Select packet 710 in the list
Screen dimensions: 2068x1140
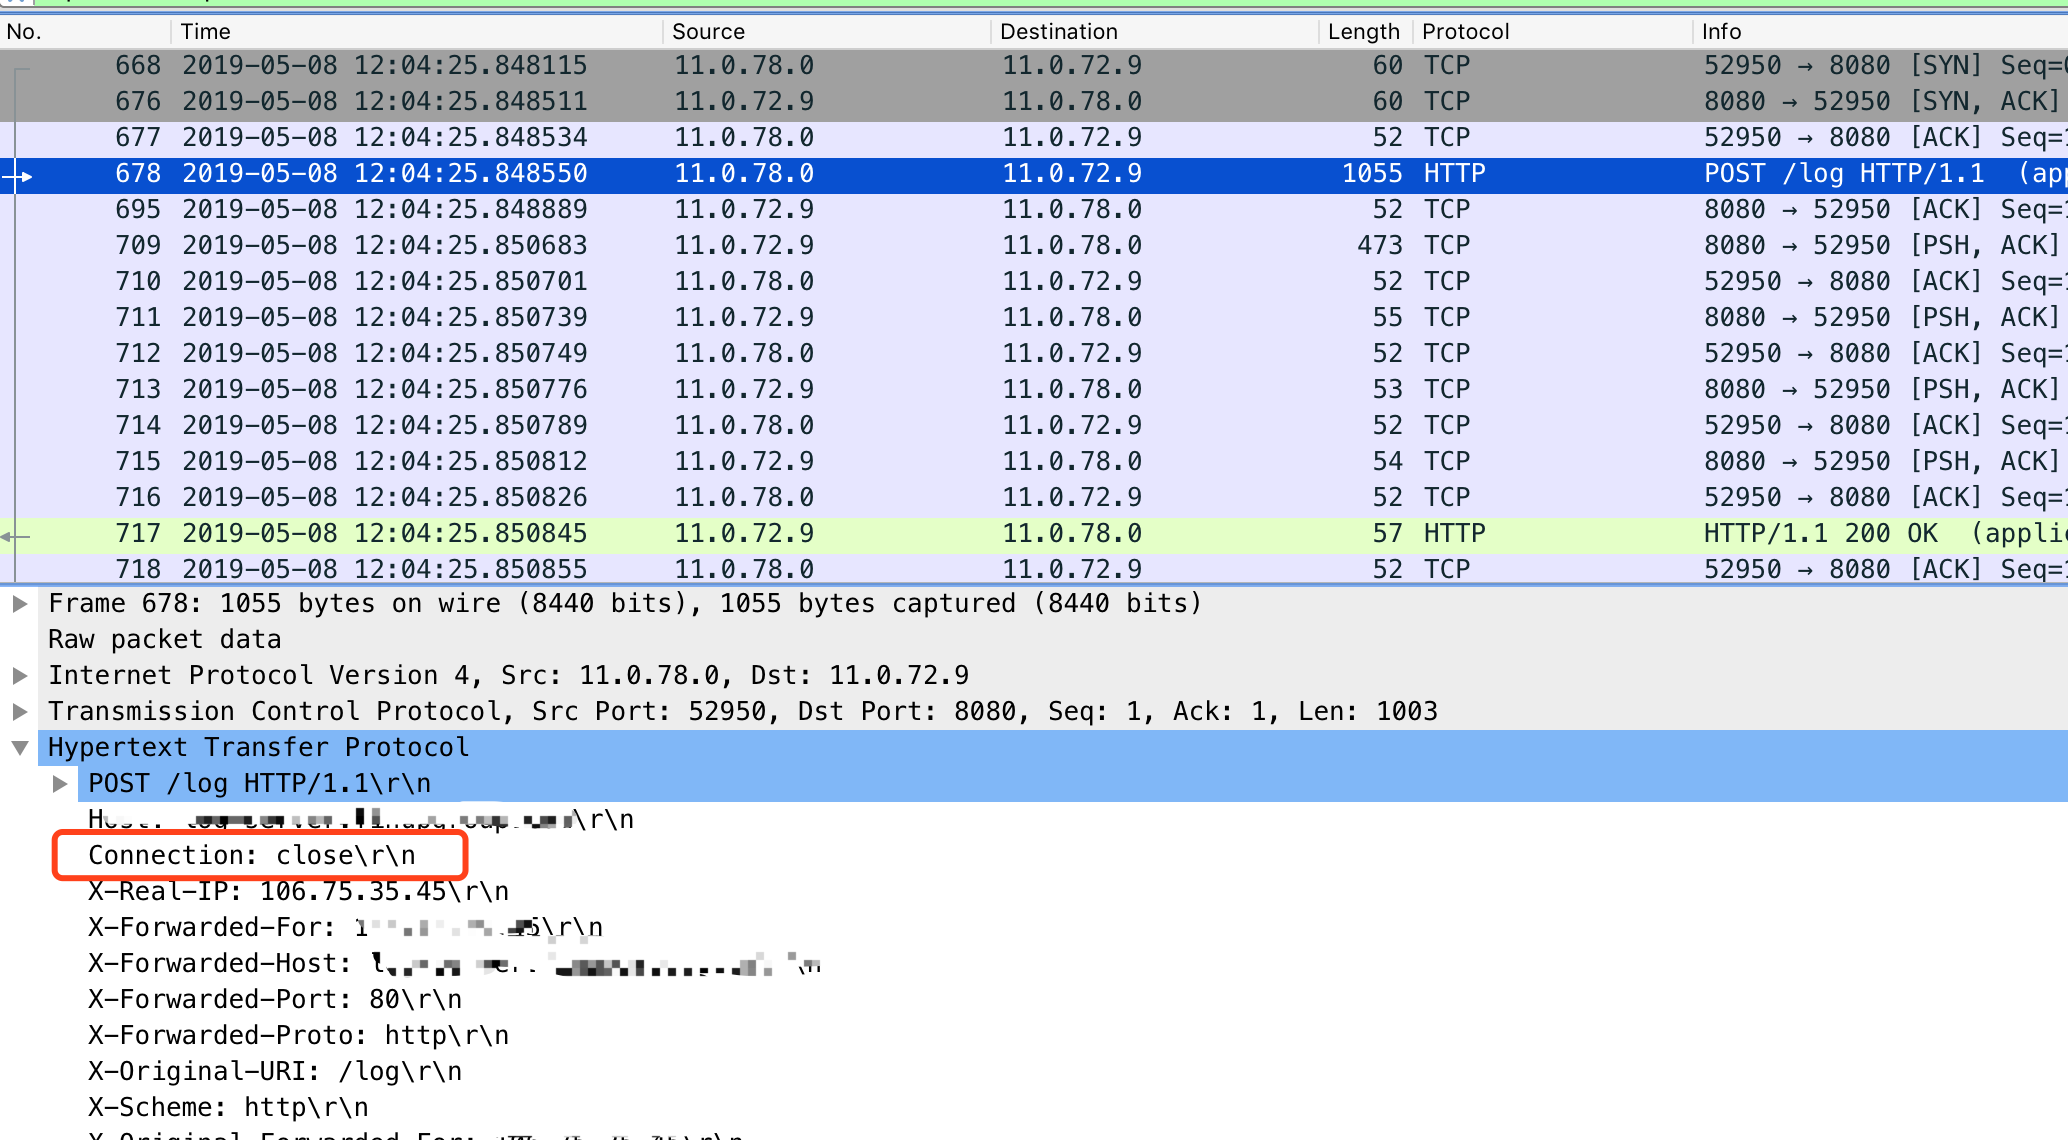pyautogui.click(x=1034, y=282)
